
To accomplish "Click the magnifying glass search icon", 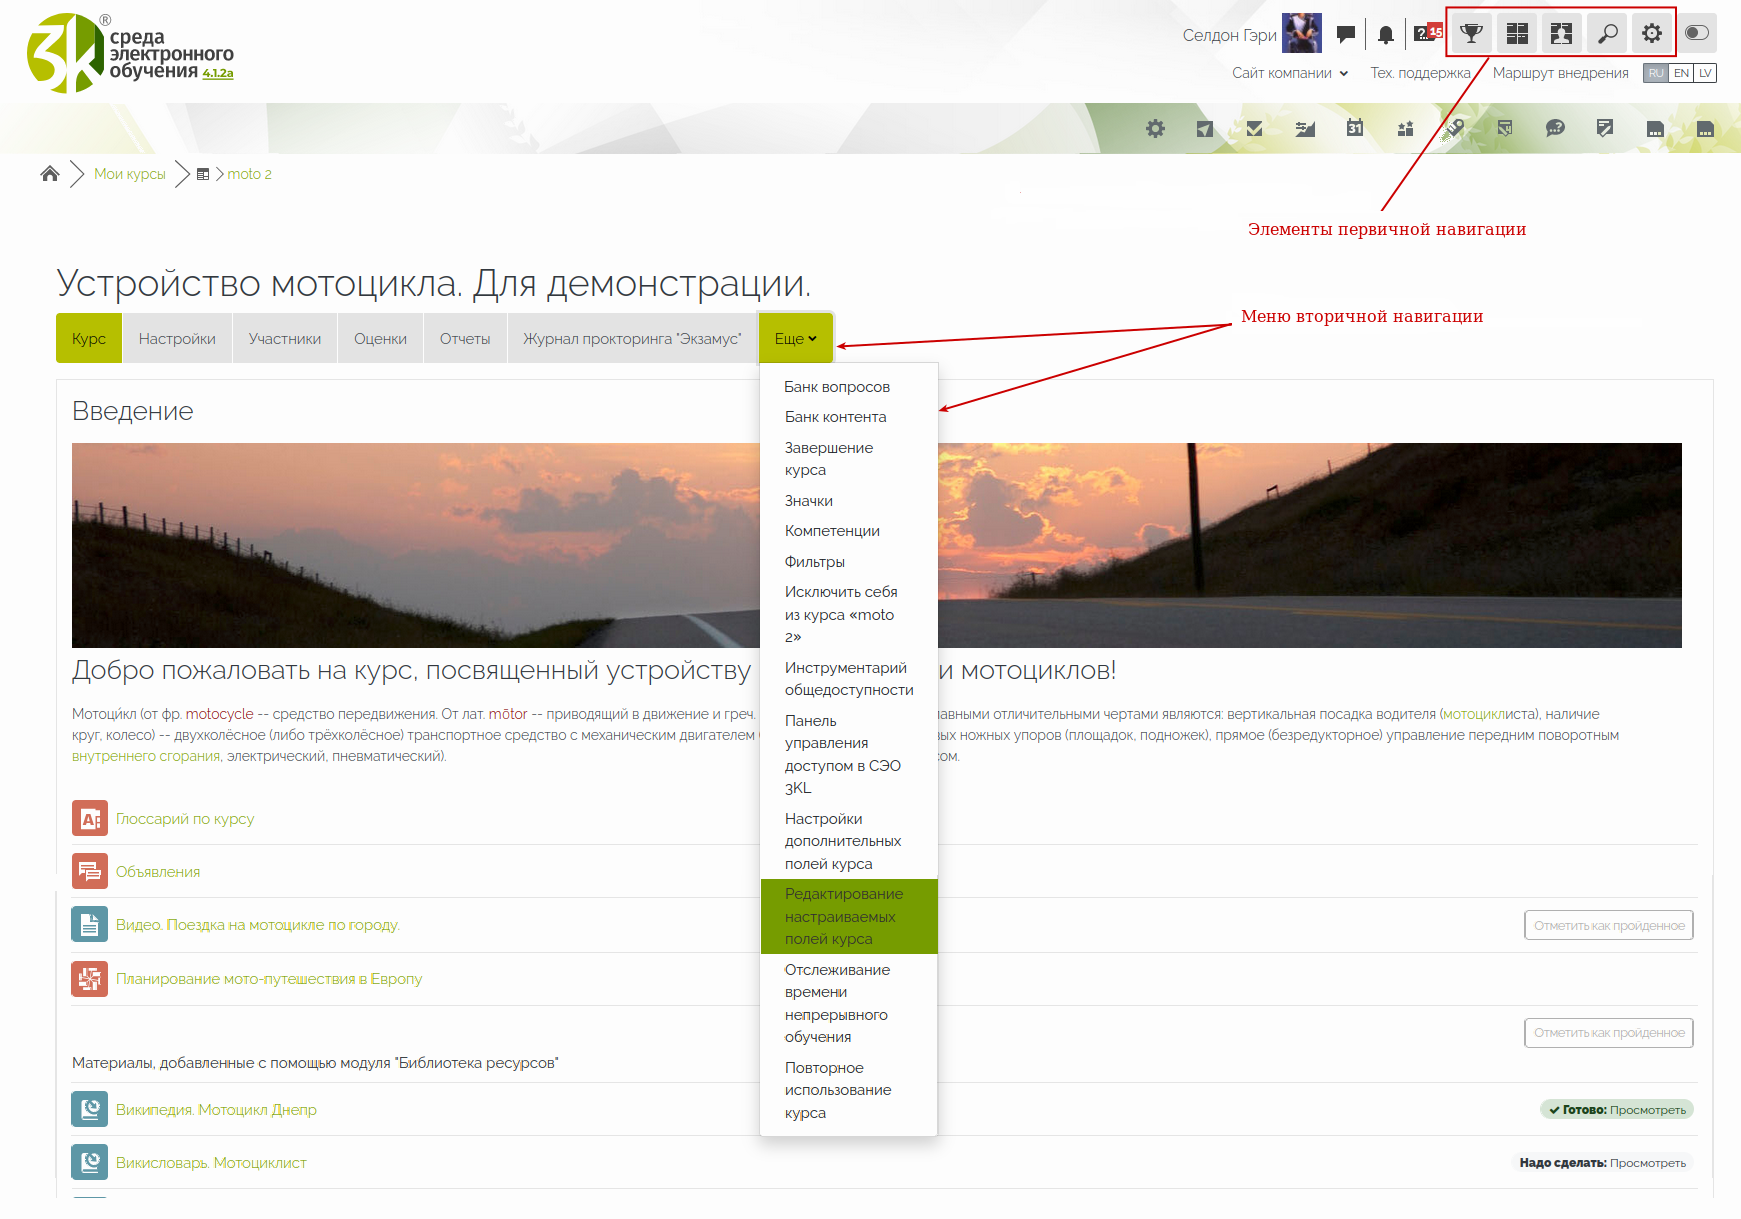I will pyautogui.click(x=1607, y=34).
